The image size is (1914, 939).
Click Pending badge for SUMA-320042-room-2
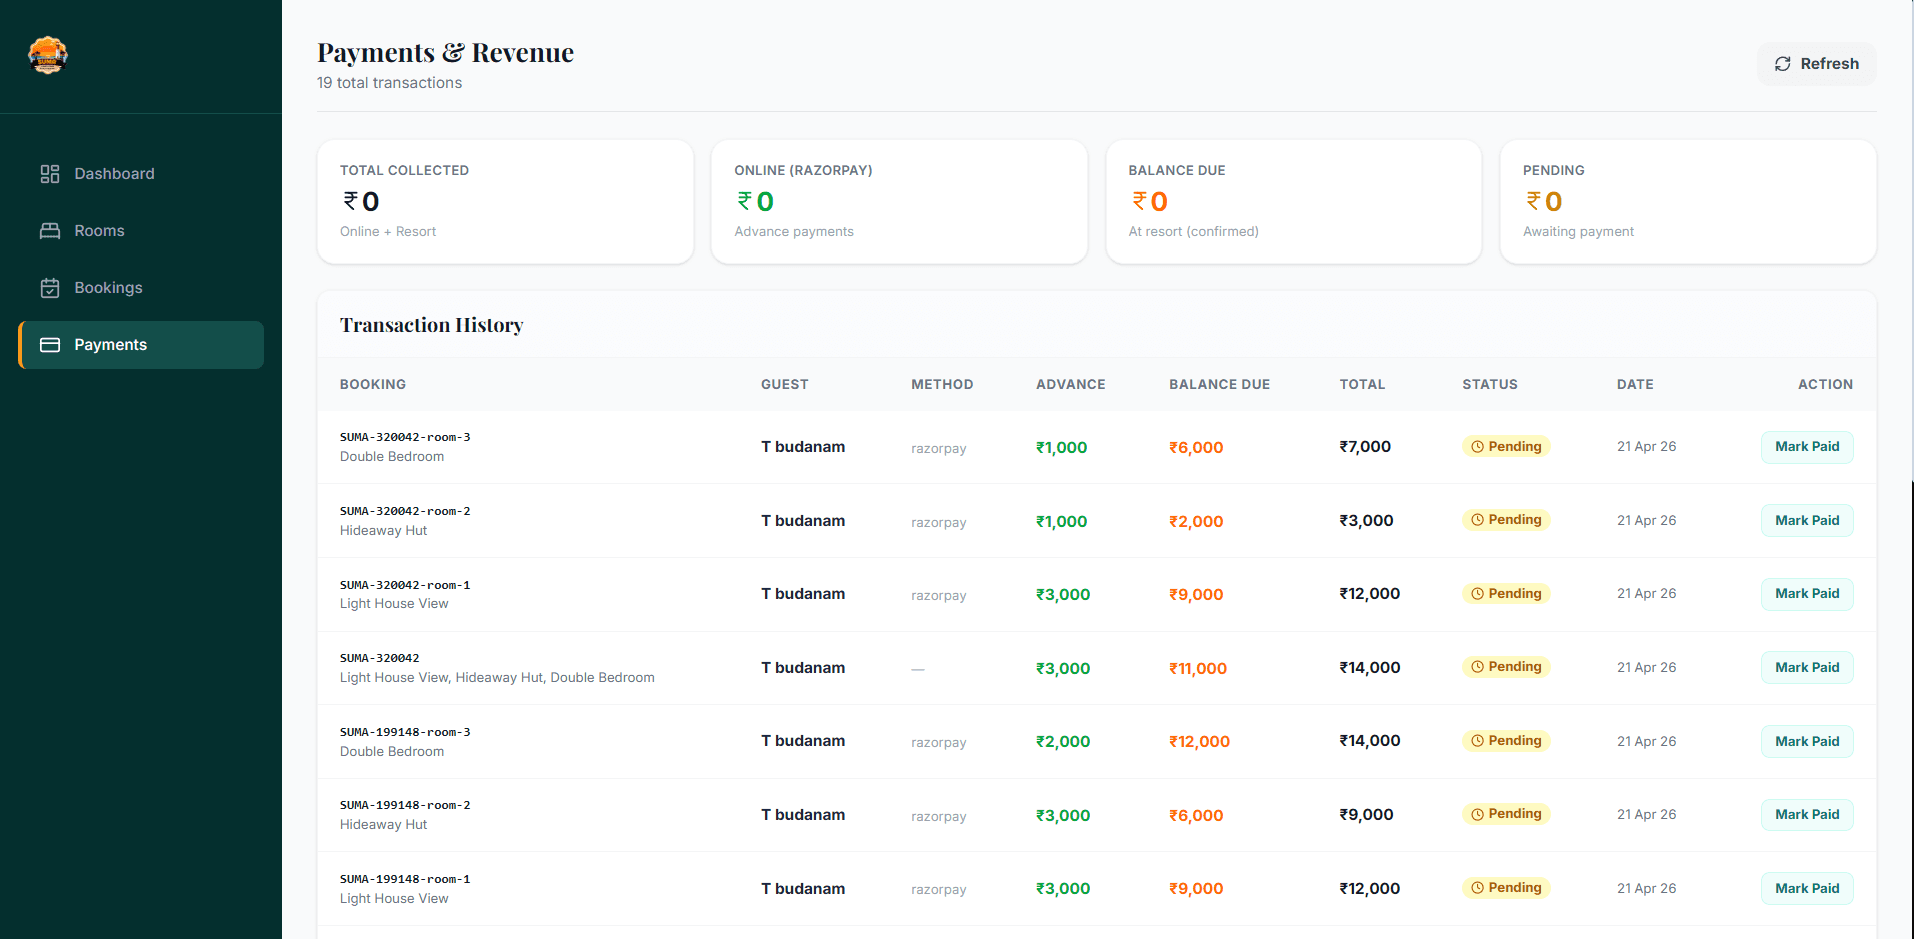pos(1506,519)
